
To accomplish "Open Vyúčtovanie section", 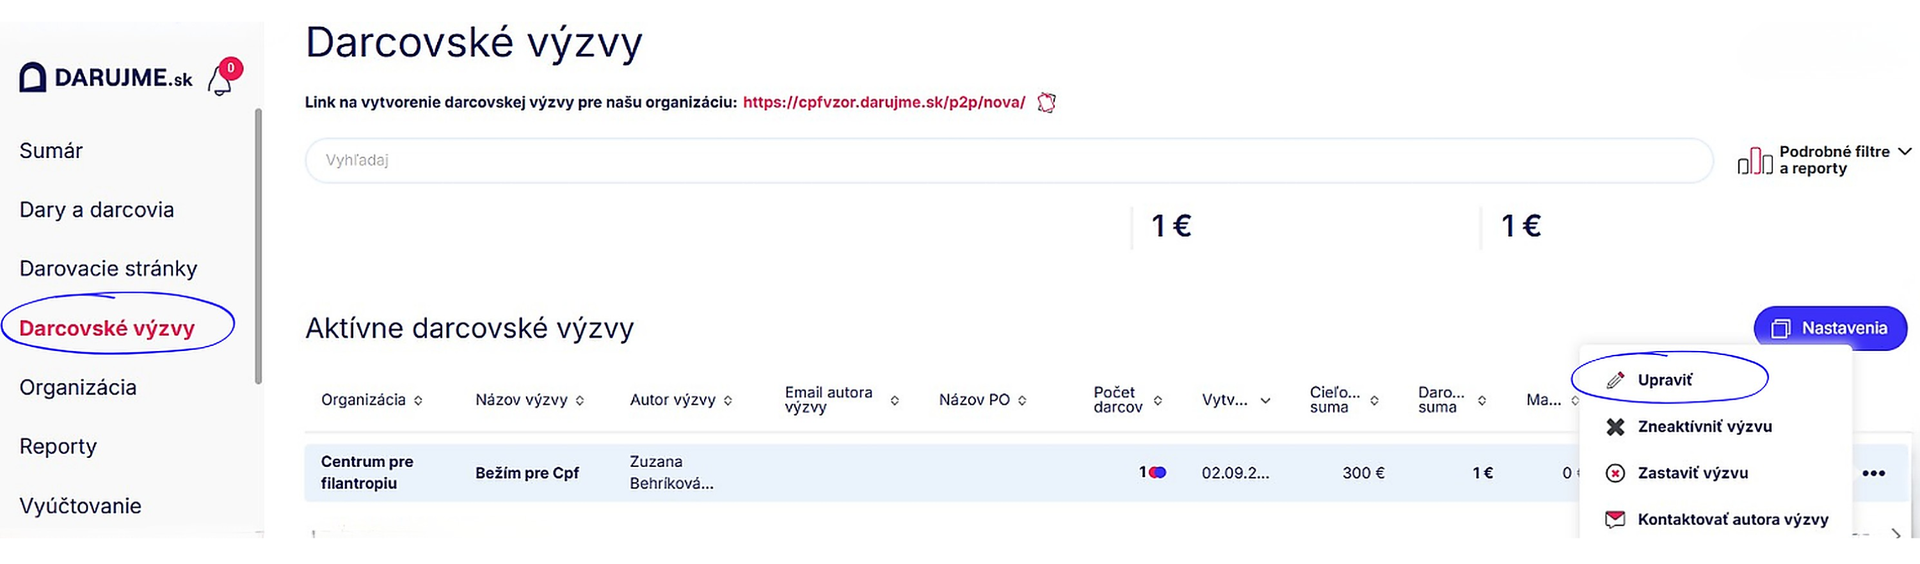I will [x=80, y=506].
